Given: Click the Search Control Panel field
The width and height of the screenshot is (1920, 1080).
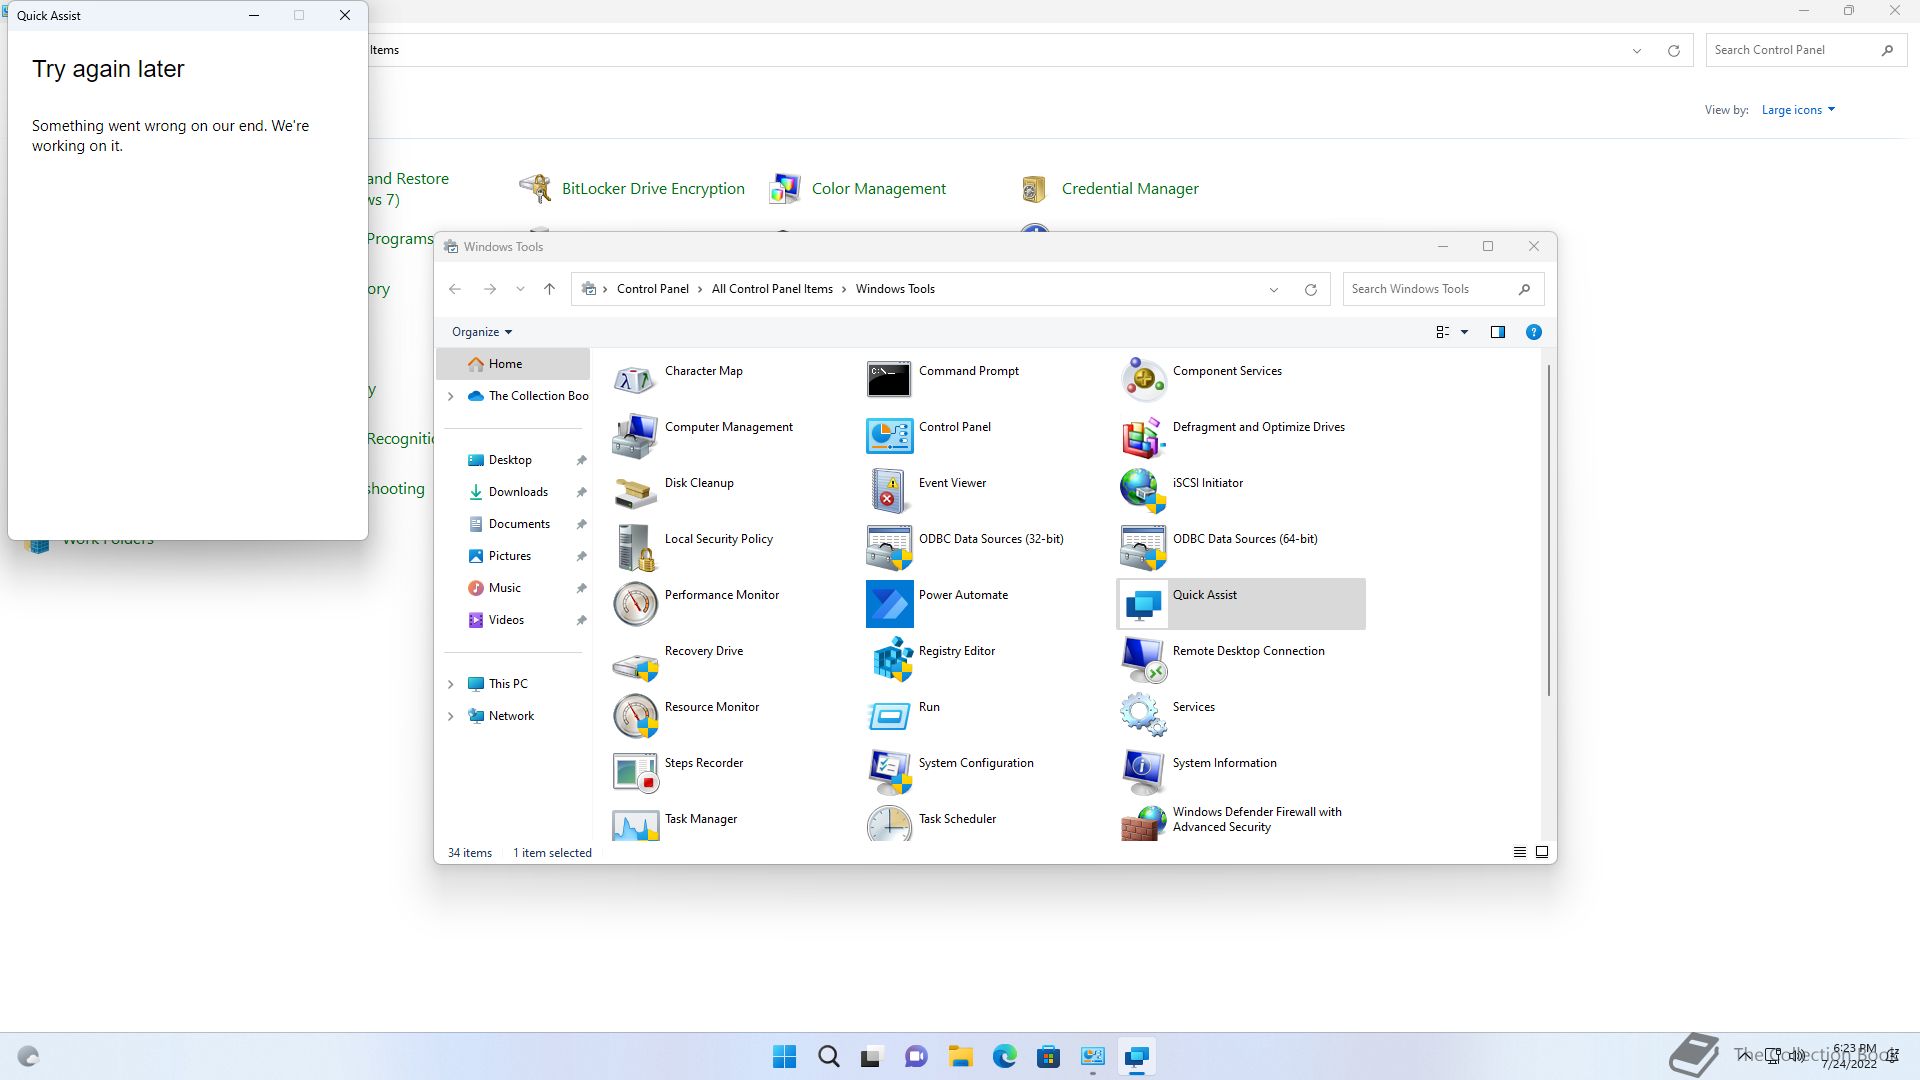Looking at the screenshot, I should pyautogui.click(x=1806, y=50).
